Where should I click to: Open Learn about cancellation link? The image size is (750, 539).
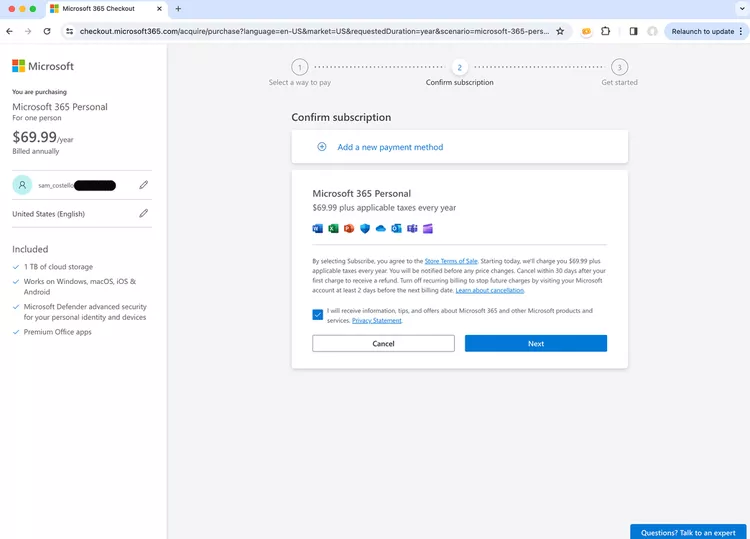click(490, 290)
